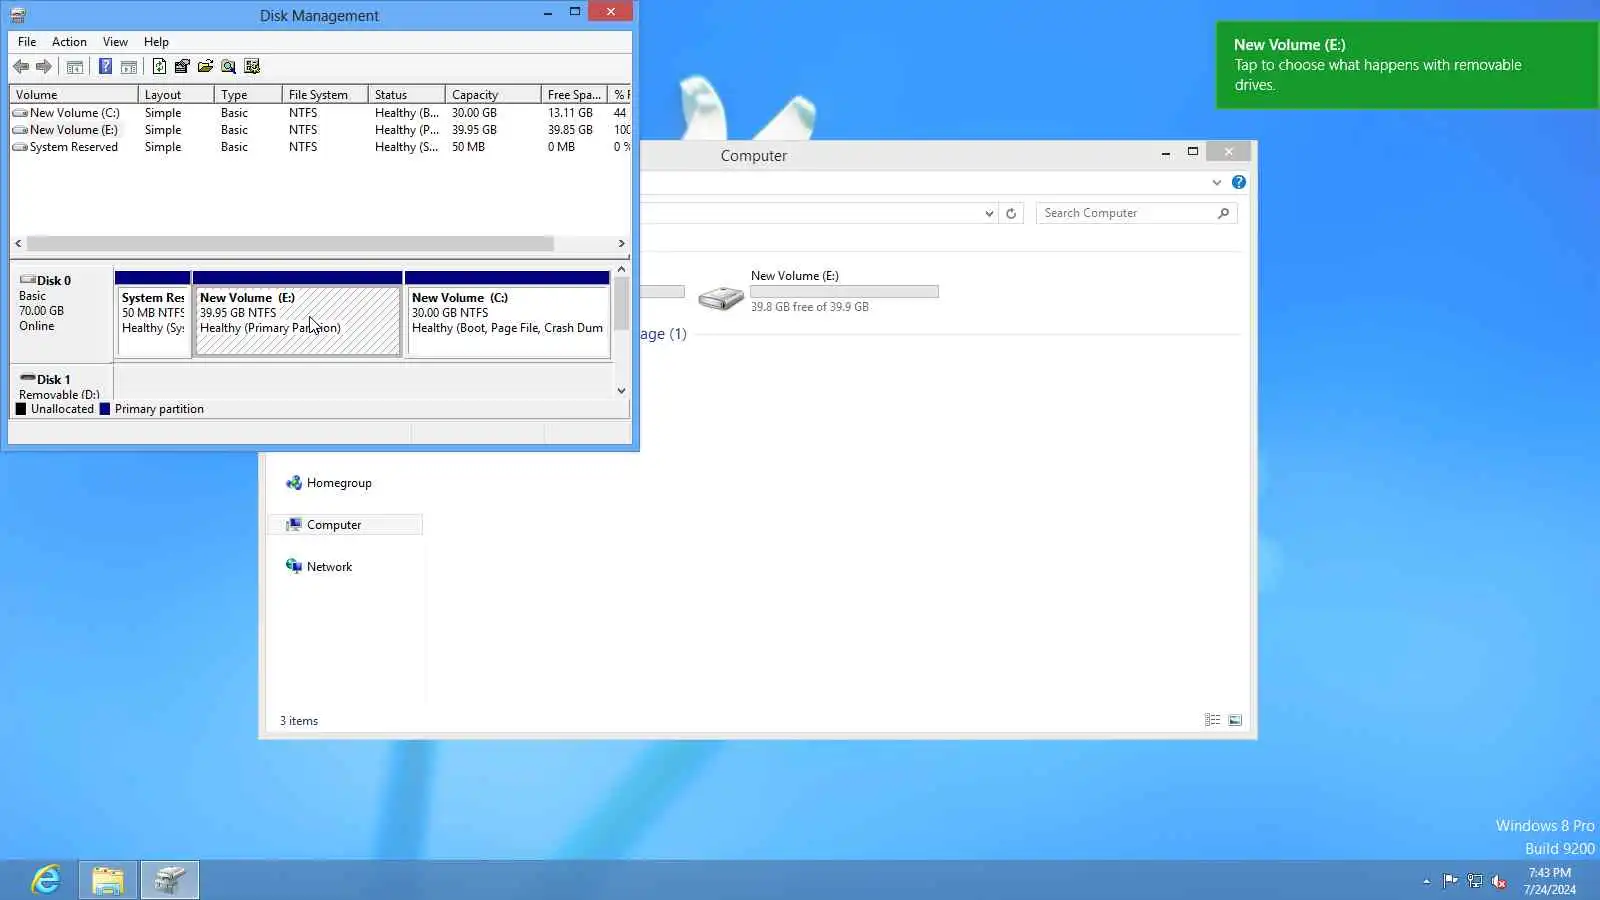
Task: Open the address bar history dropdown
Action: [989, 213]
